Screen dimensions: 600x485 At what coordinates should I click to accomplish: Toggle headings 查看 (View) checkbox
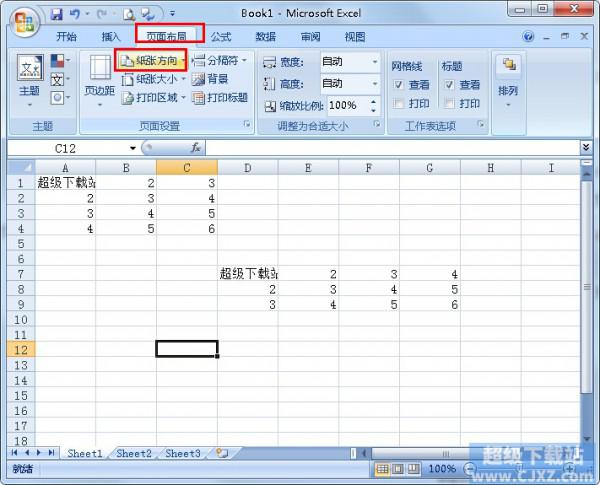(x=450, y=85)
